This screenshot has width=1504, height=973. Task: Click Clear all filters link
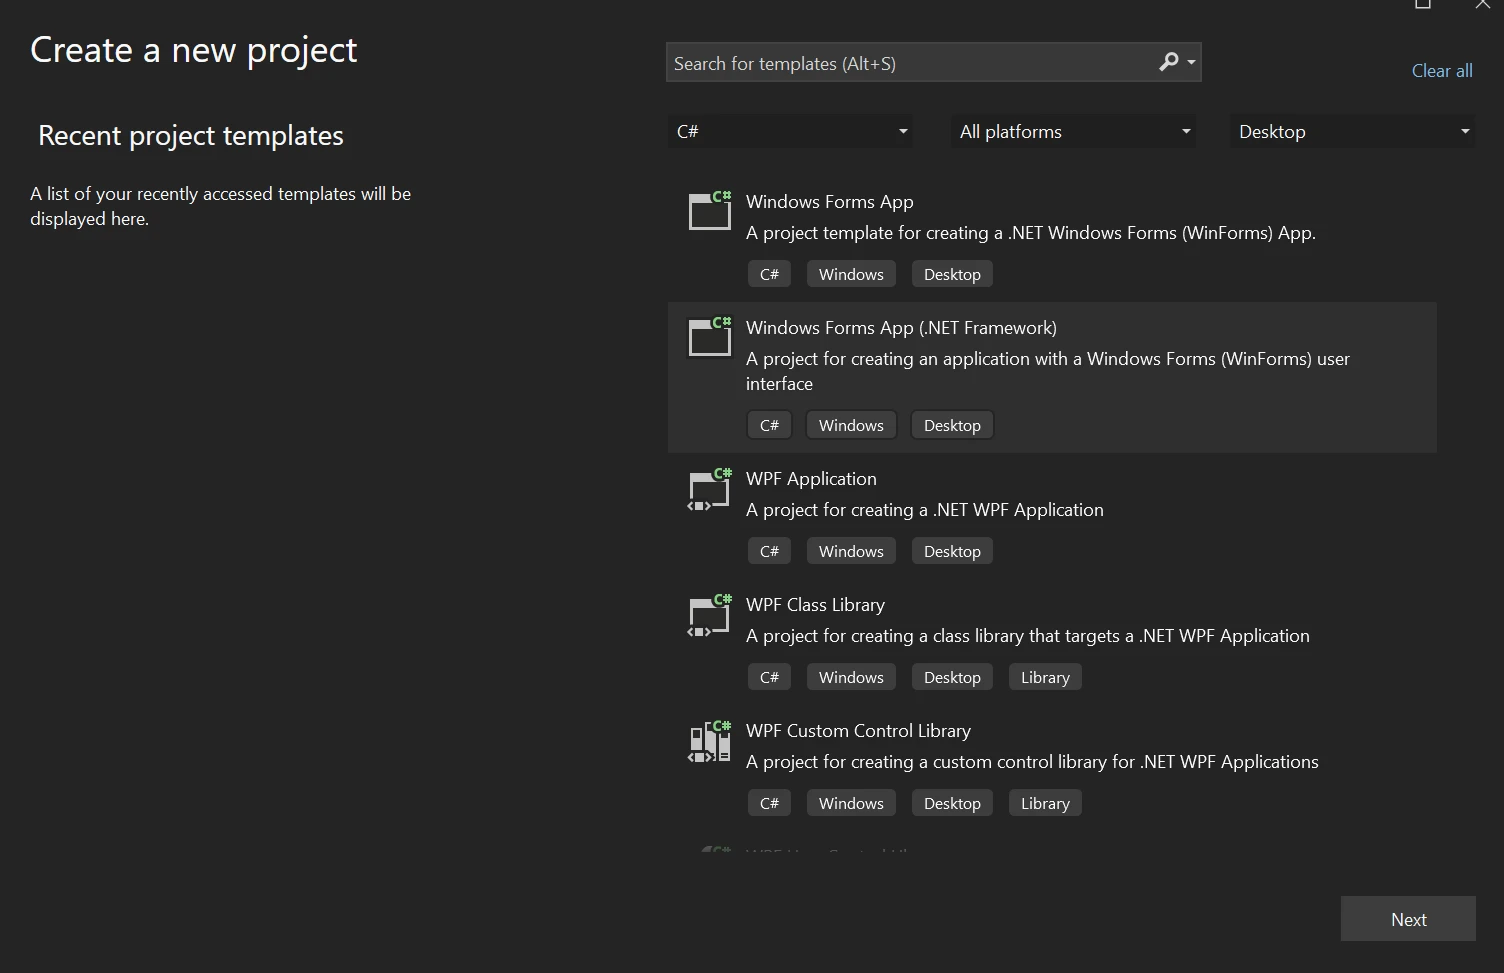tap(1441, 70)
